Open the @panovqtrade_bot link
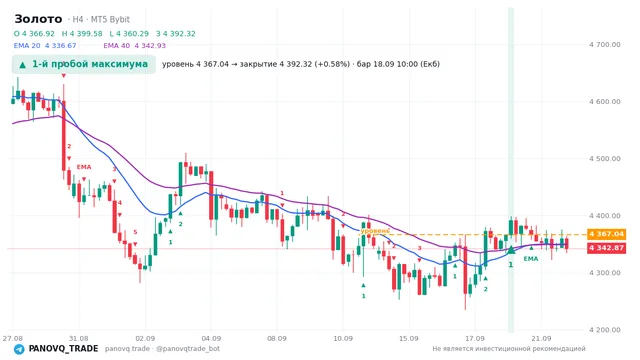 (x=188, y=349)
